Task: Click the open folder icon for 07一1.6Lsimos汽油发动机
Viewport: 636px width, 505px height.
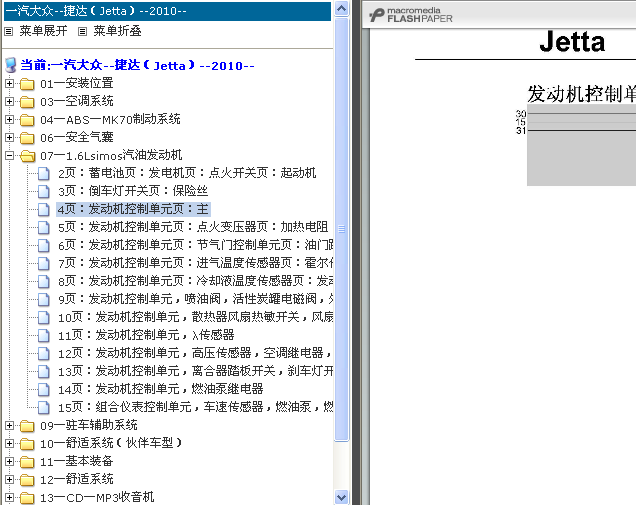Action: 27,156
